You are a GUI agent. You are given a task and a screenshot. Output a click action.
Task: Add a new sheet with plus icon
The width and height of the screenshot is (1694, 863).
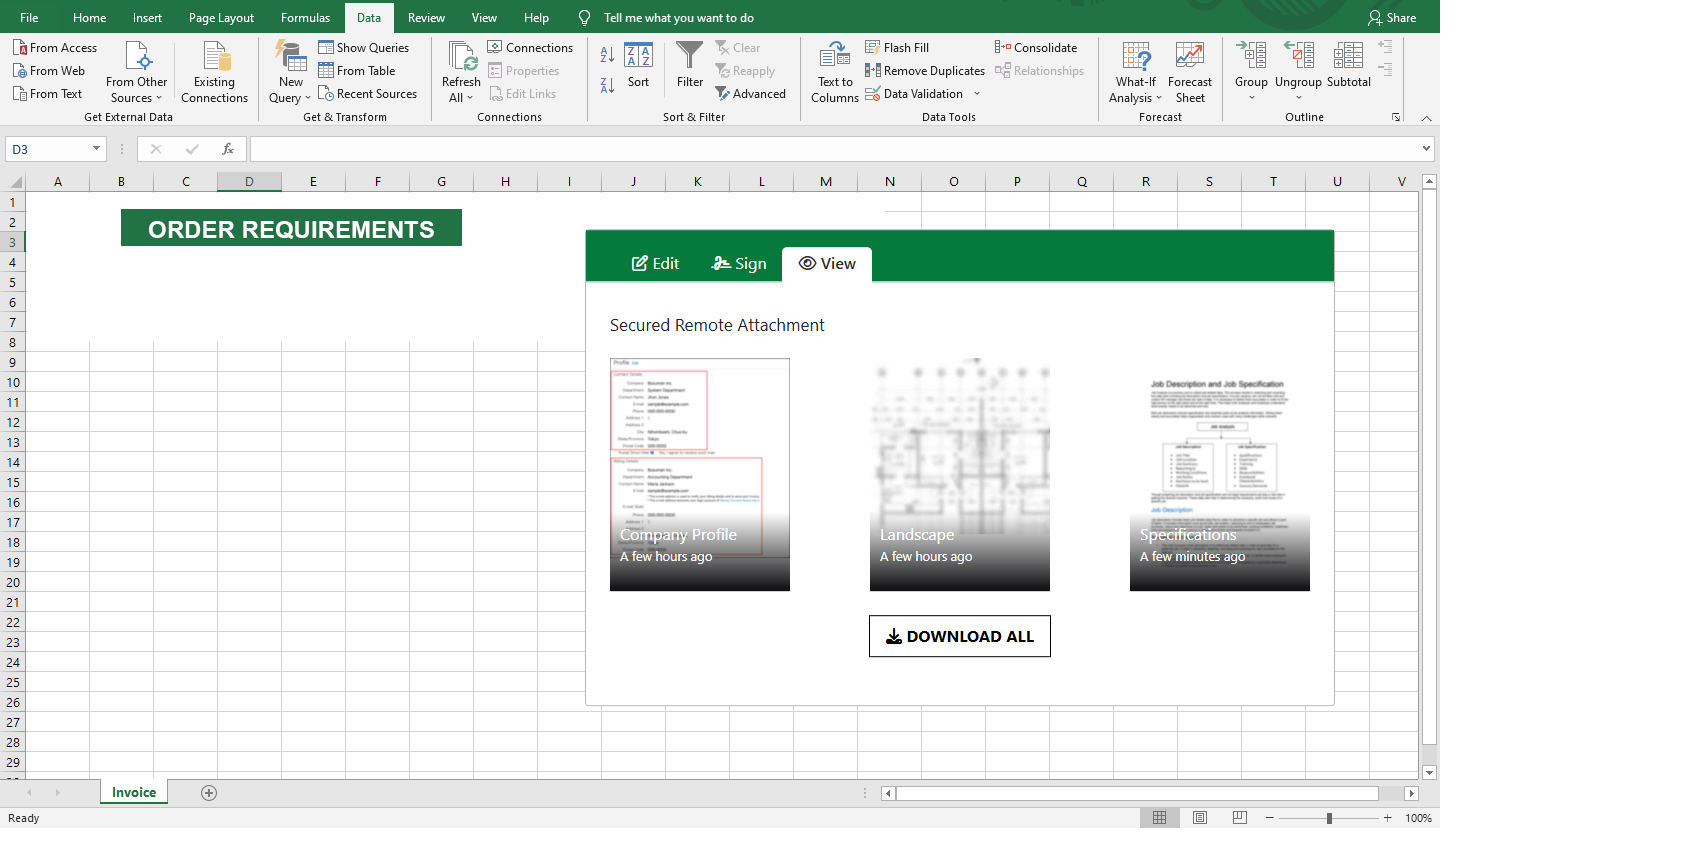pyautogui.click(x=209, y=793)
